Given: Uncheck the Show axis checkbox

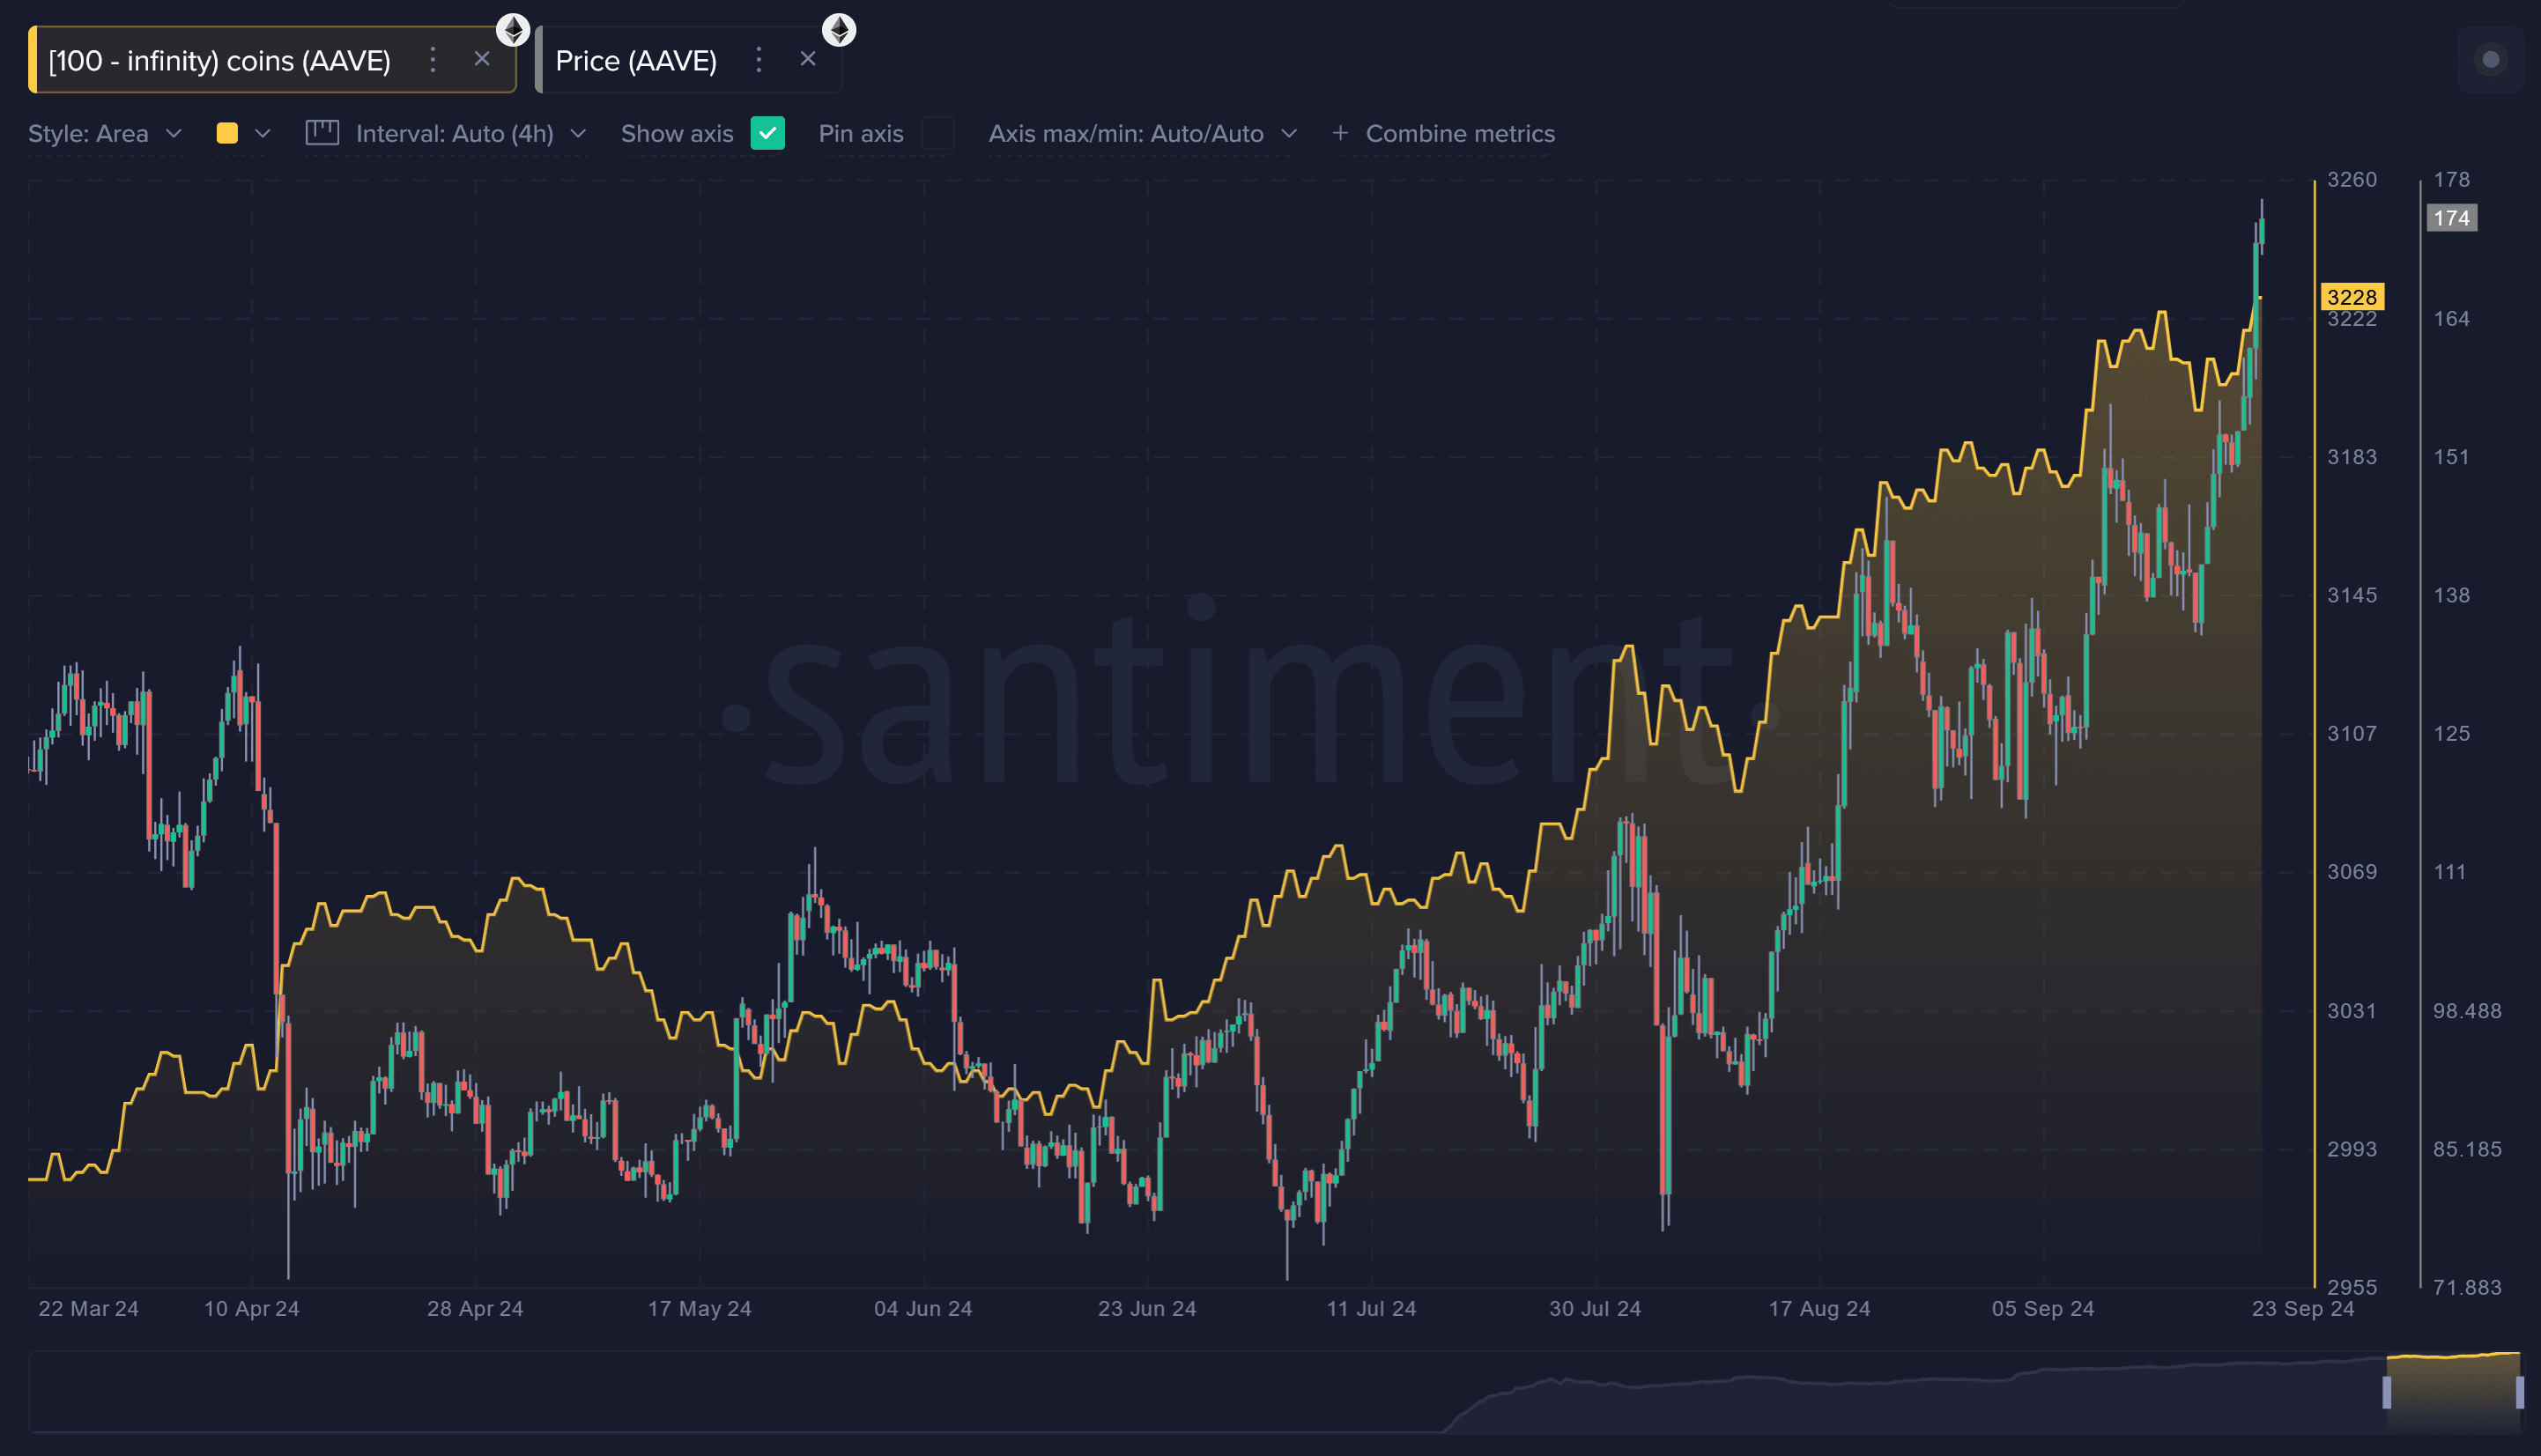Looking at the screenshot, I should pyautogui.click(x=767, y=133).
